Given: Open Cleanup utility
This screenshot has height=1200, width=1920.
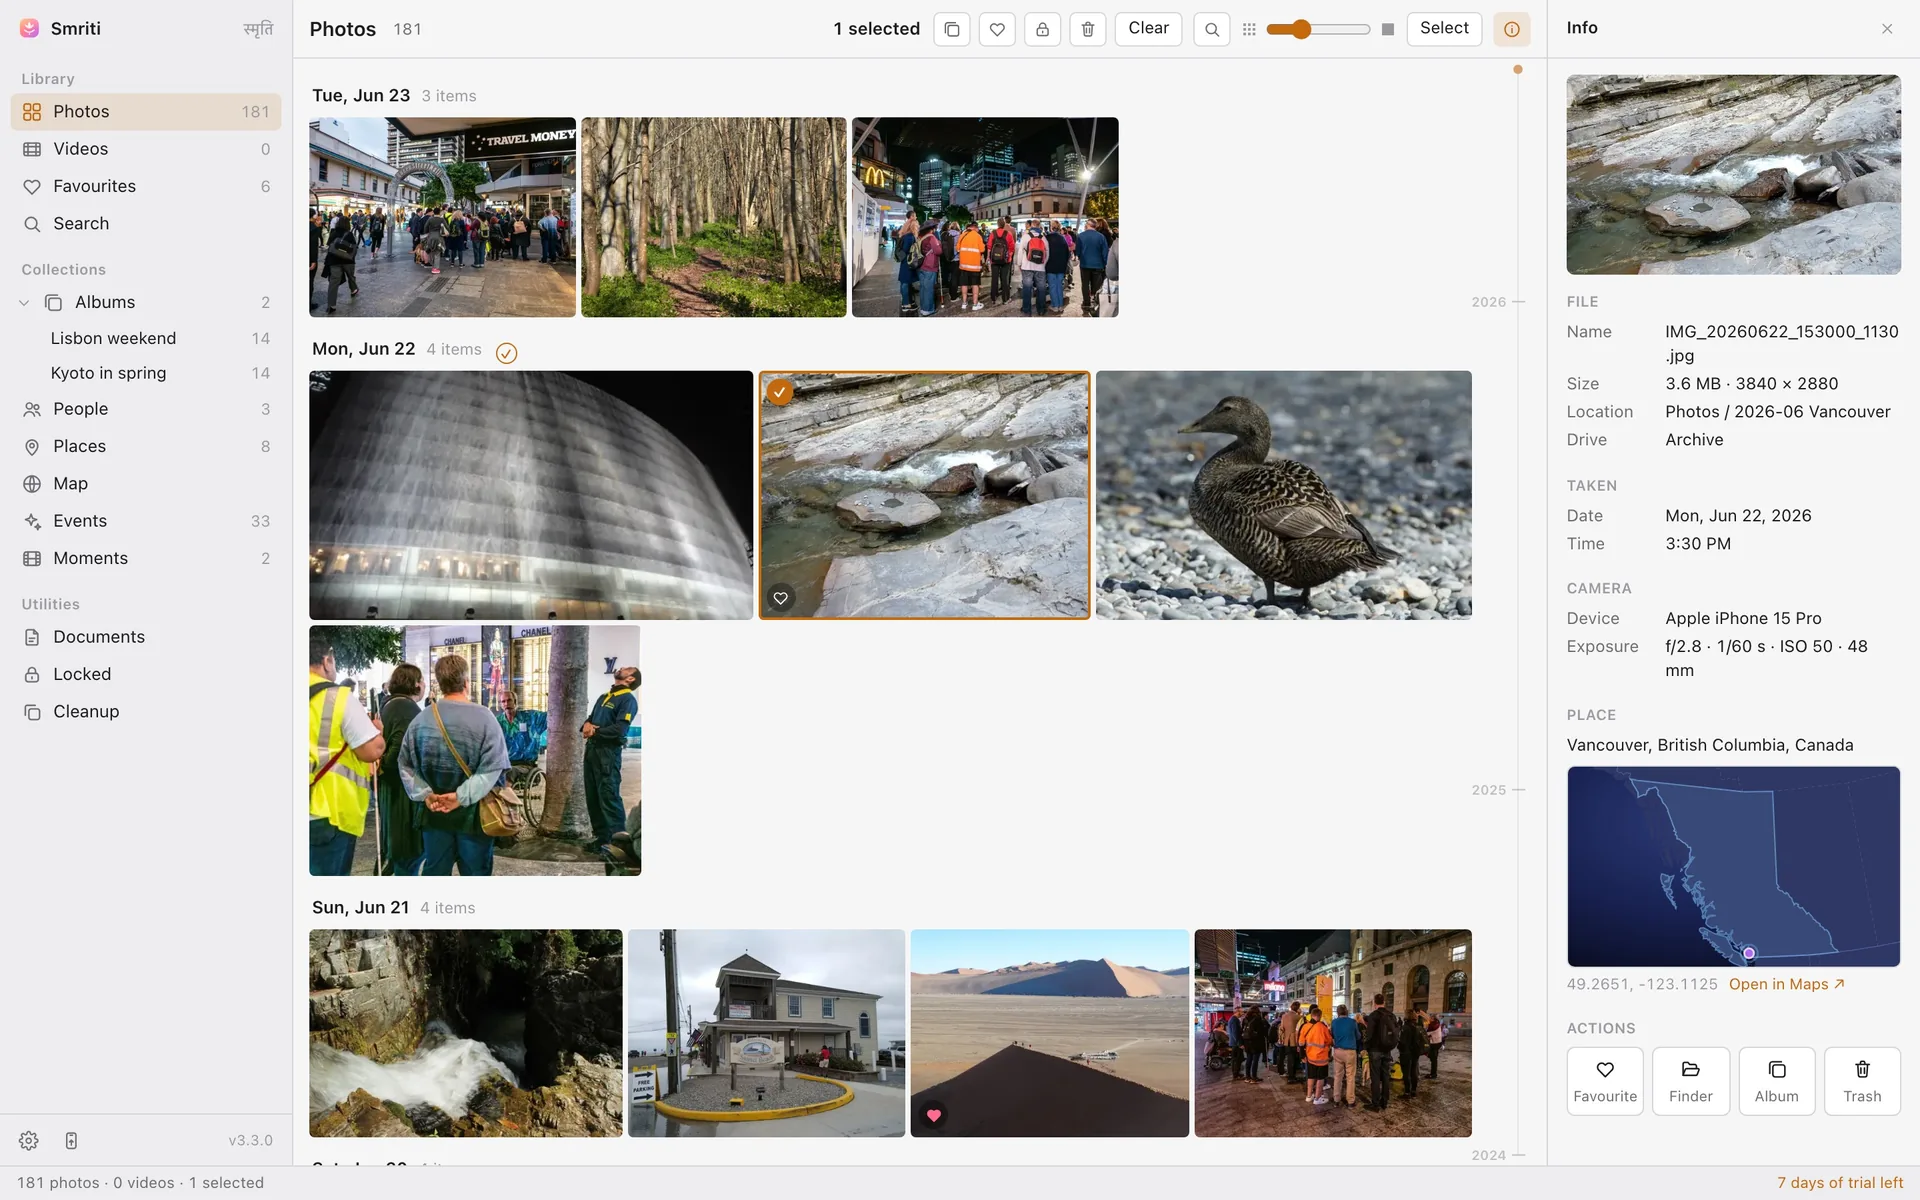Looking at the screenshot, I should 146,712.
